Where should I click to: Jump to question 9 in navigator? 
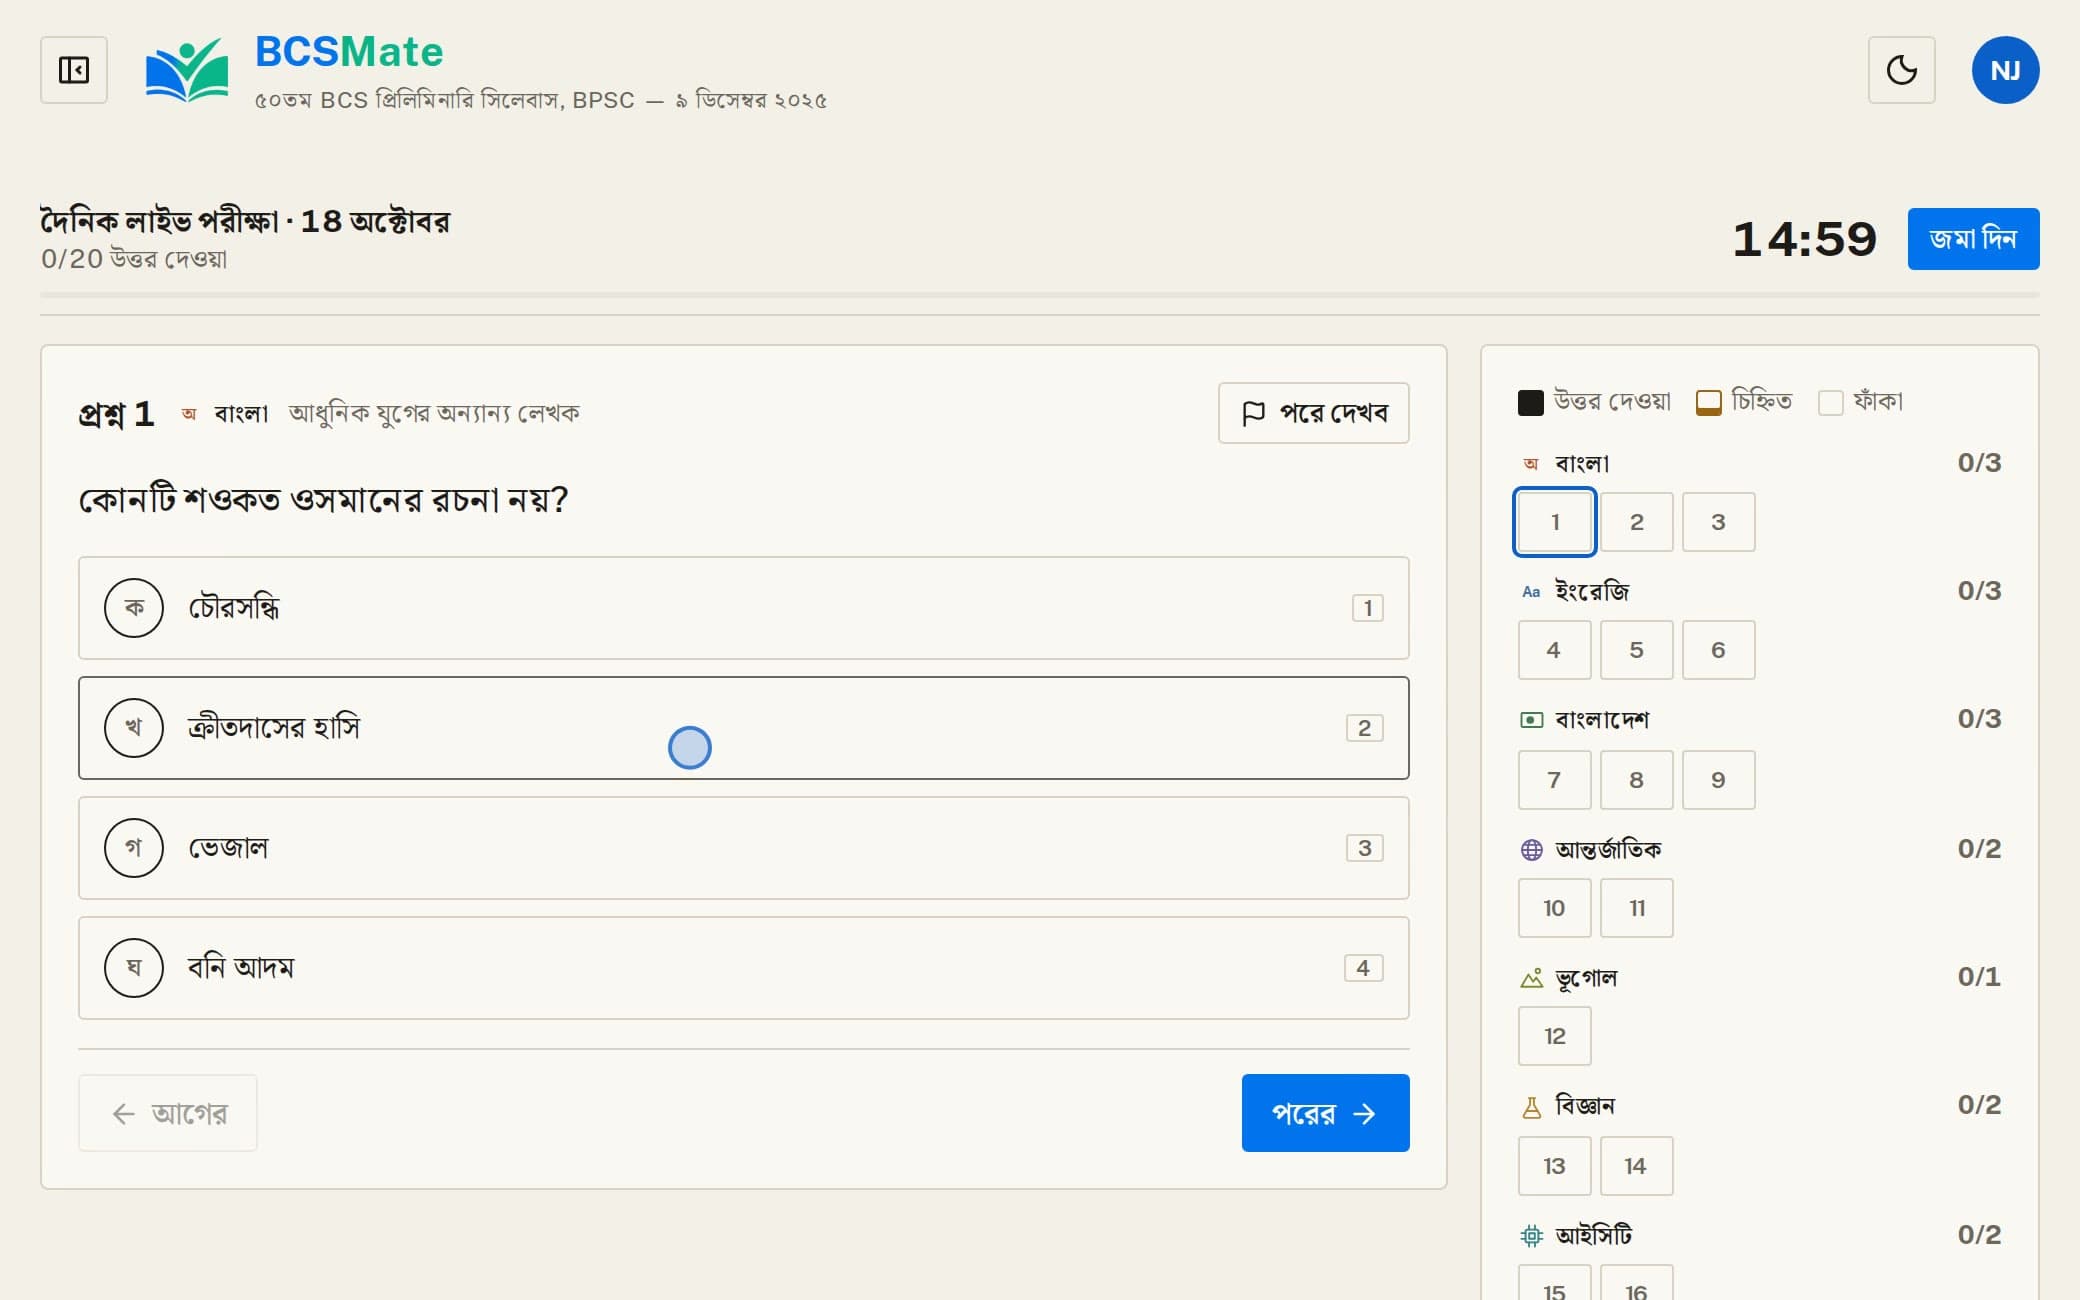pos(1718,780)
